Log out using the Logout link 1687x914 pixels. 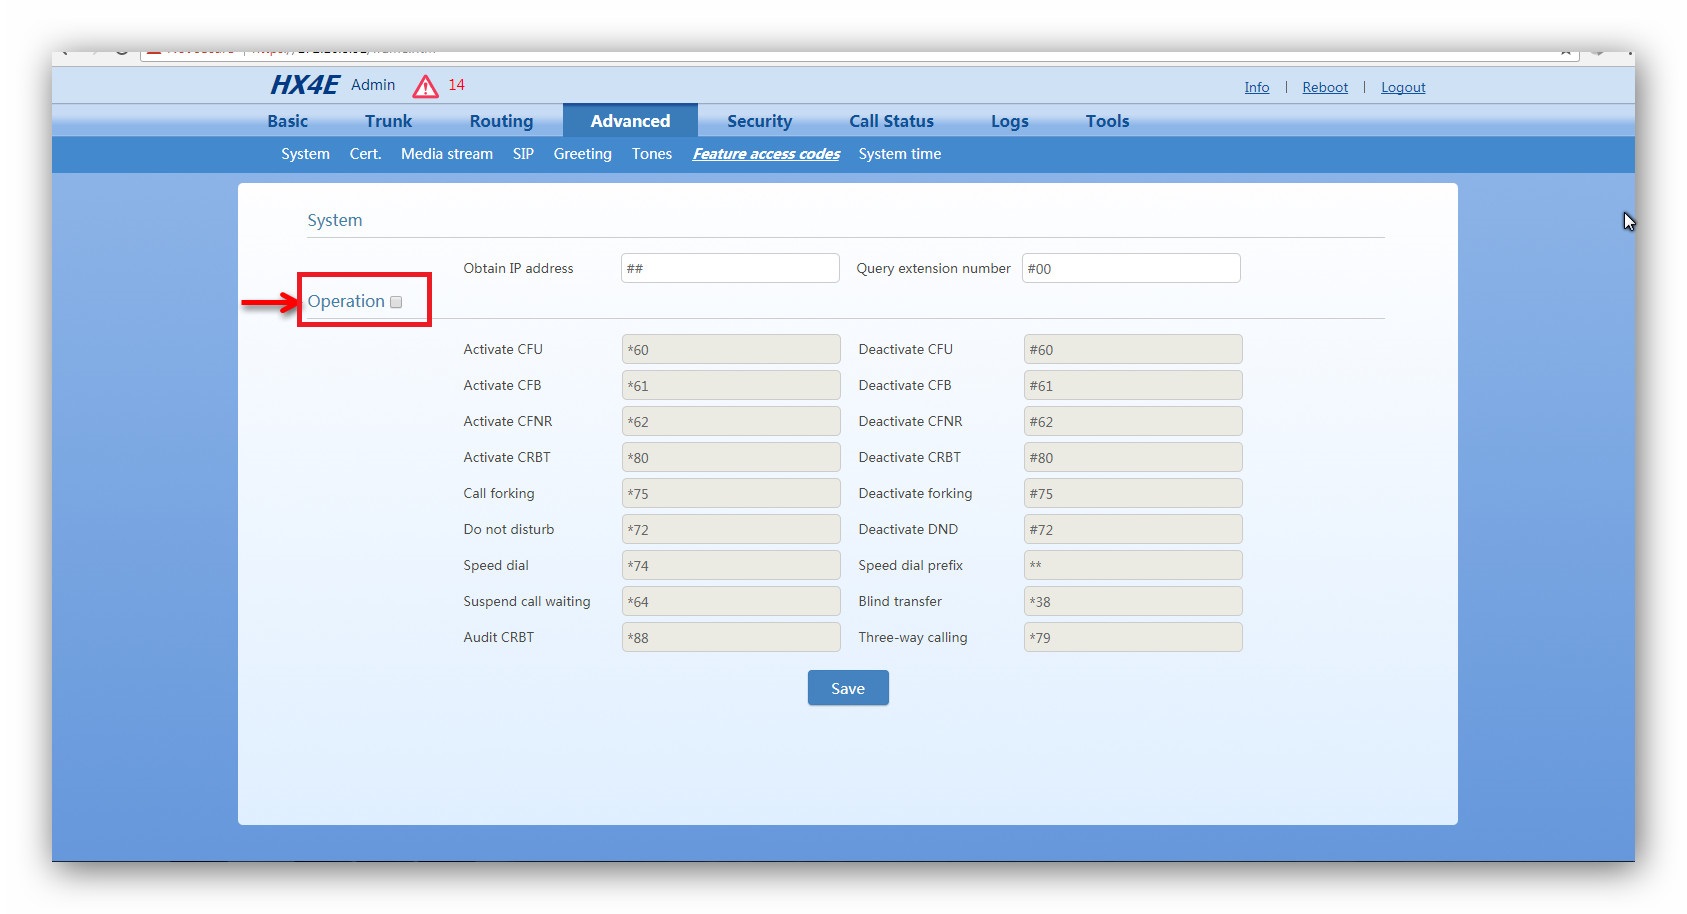[1402, 88]
